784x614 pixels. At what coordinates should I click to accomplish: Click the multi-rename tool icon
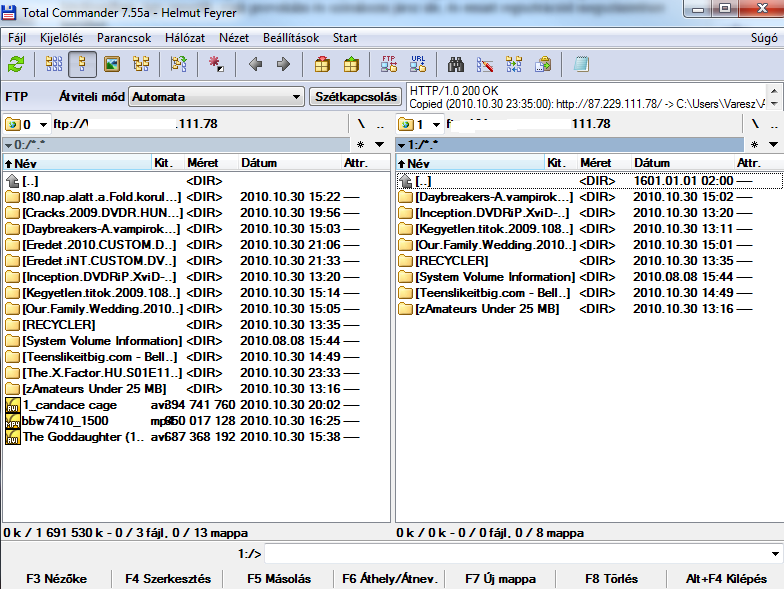[x=485, y=64]
